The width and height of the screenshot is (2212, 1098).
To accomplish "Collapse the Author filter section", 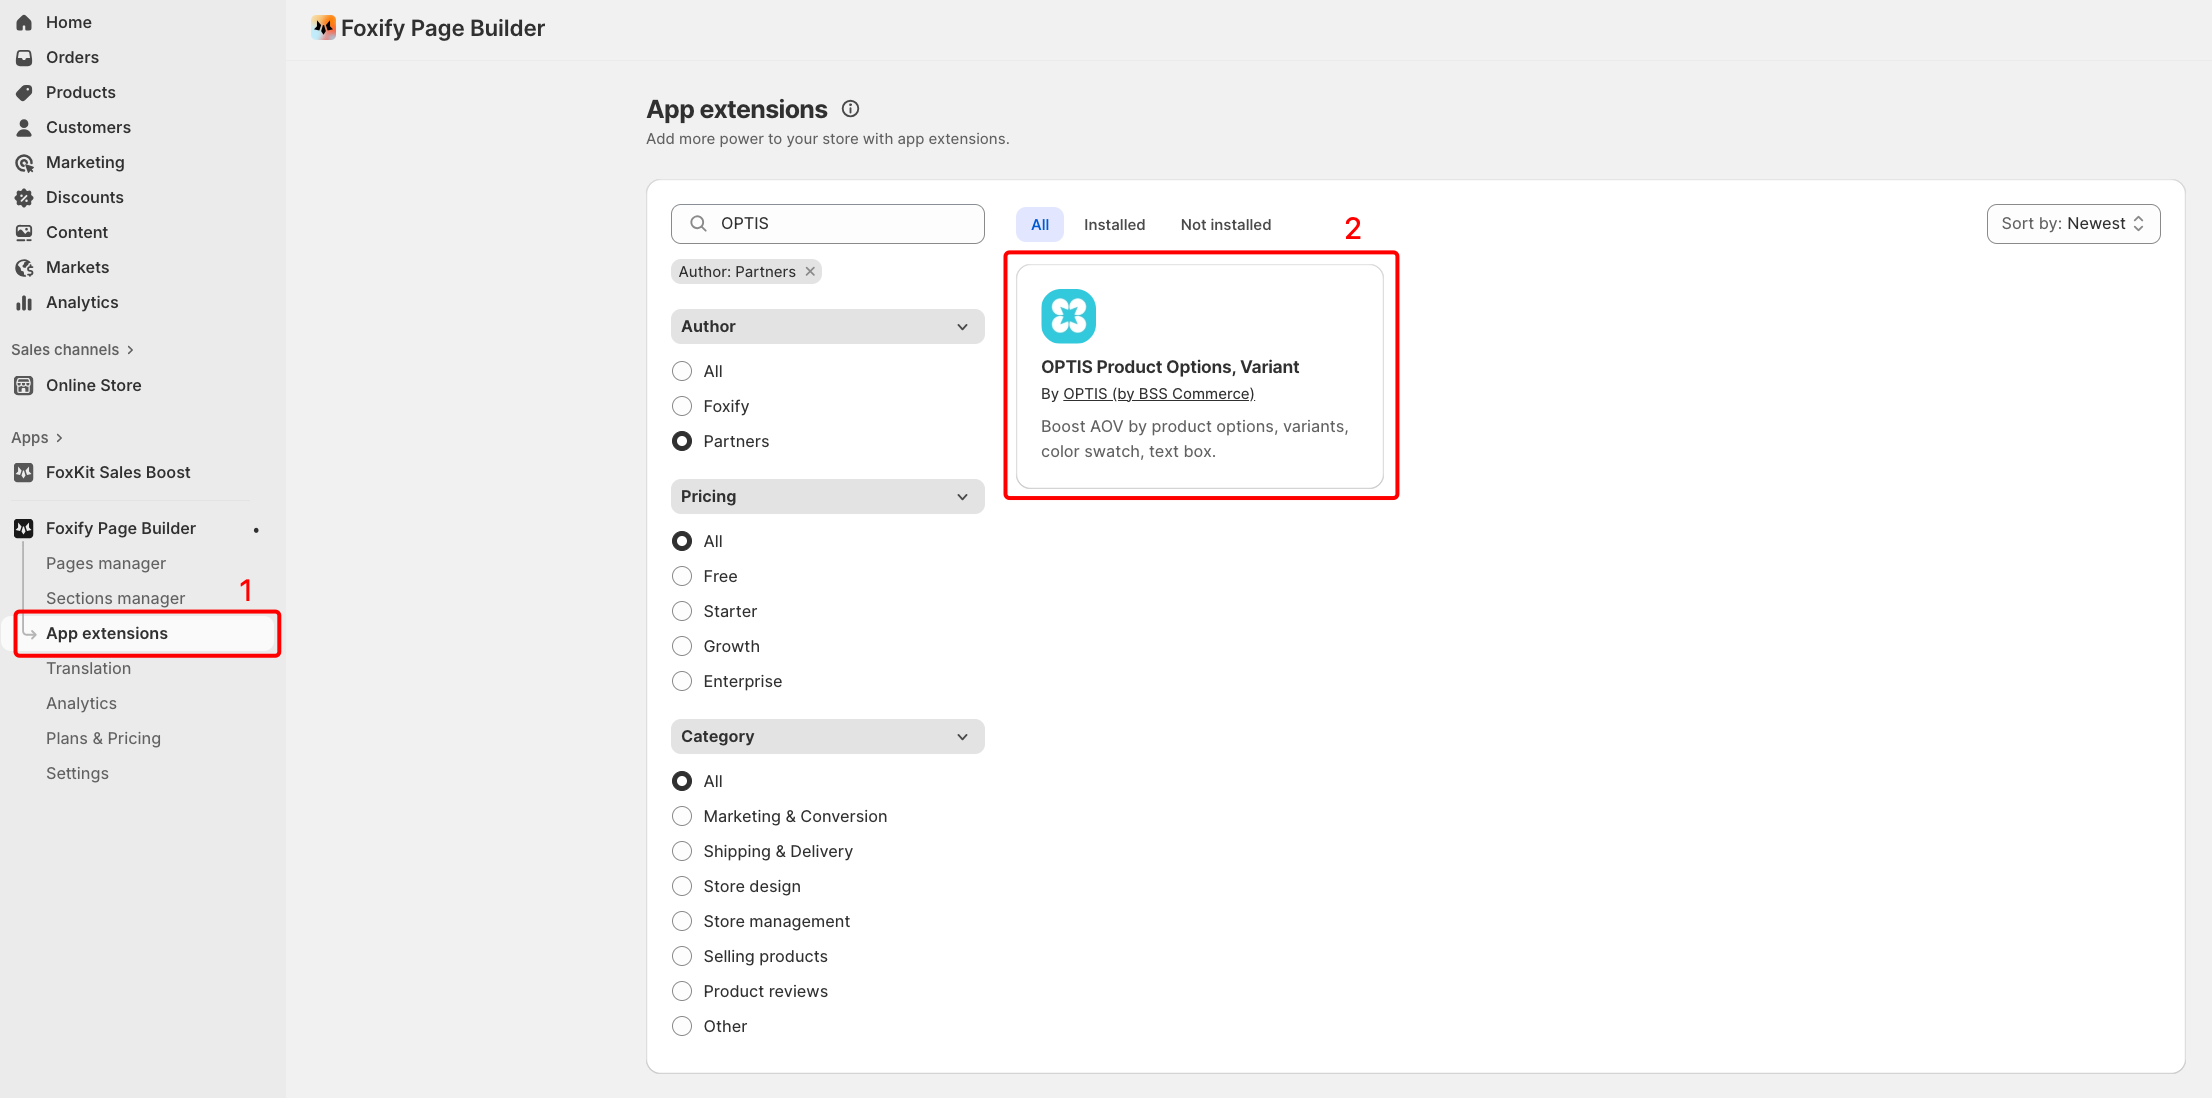I will click(x=827, y=326).
